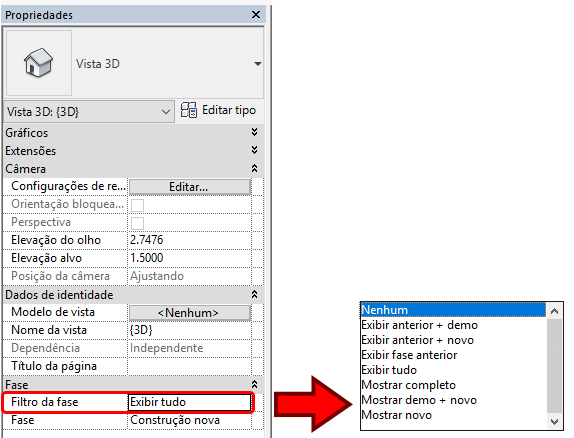Click the filter list scrollbar down arrow
Viewport: 574px width, 438px height.
point(555,422)
